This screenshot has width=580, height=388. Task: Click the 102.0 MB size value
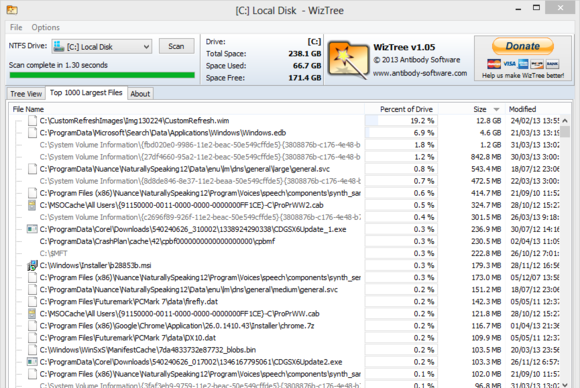pos(486,374)
